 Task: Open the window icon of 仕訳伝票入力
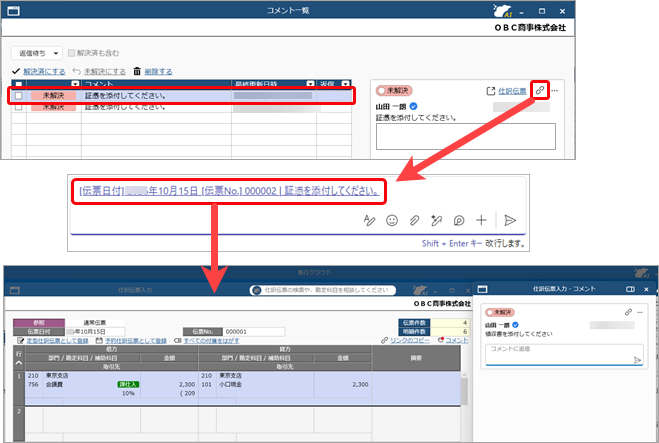[x=15, y=290]
